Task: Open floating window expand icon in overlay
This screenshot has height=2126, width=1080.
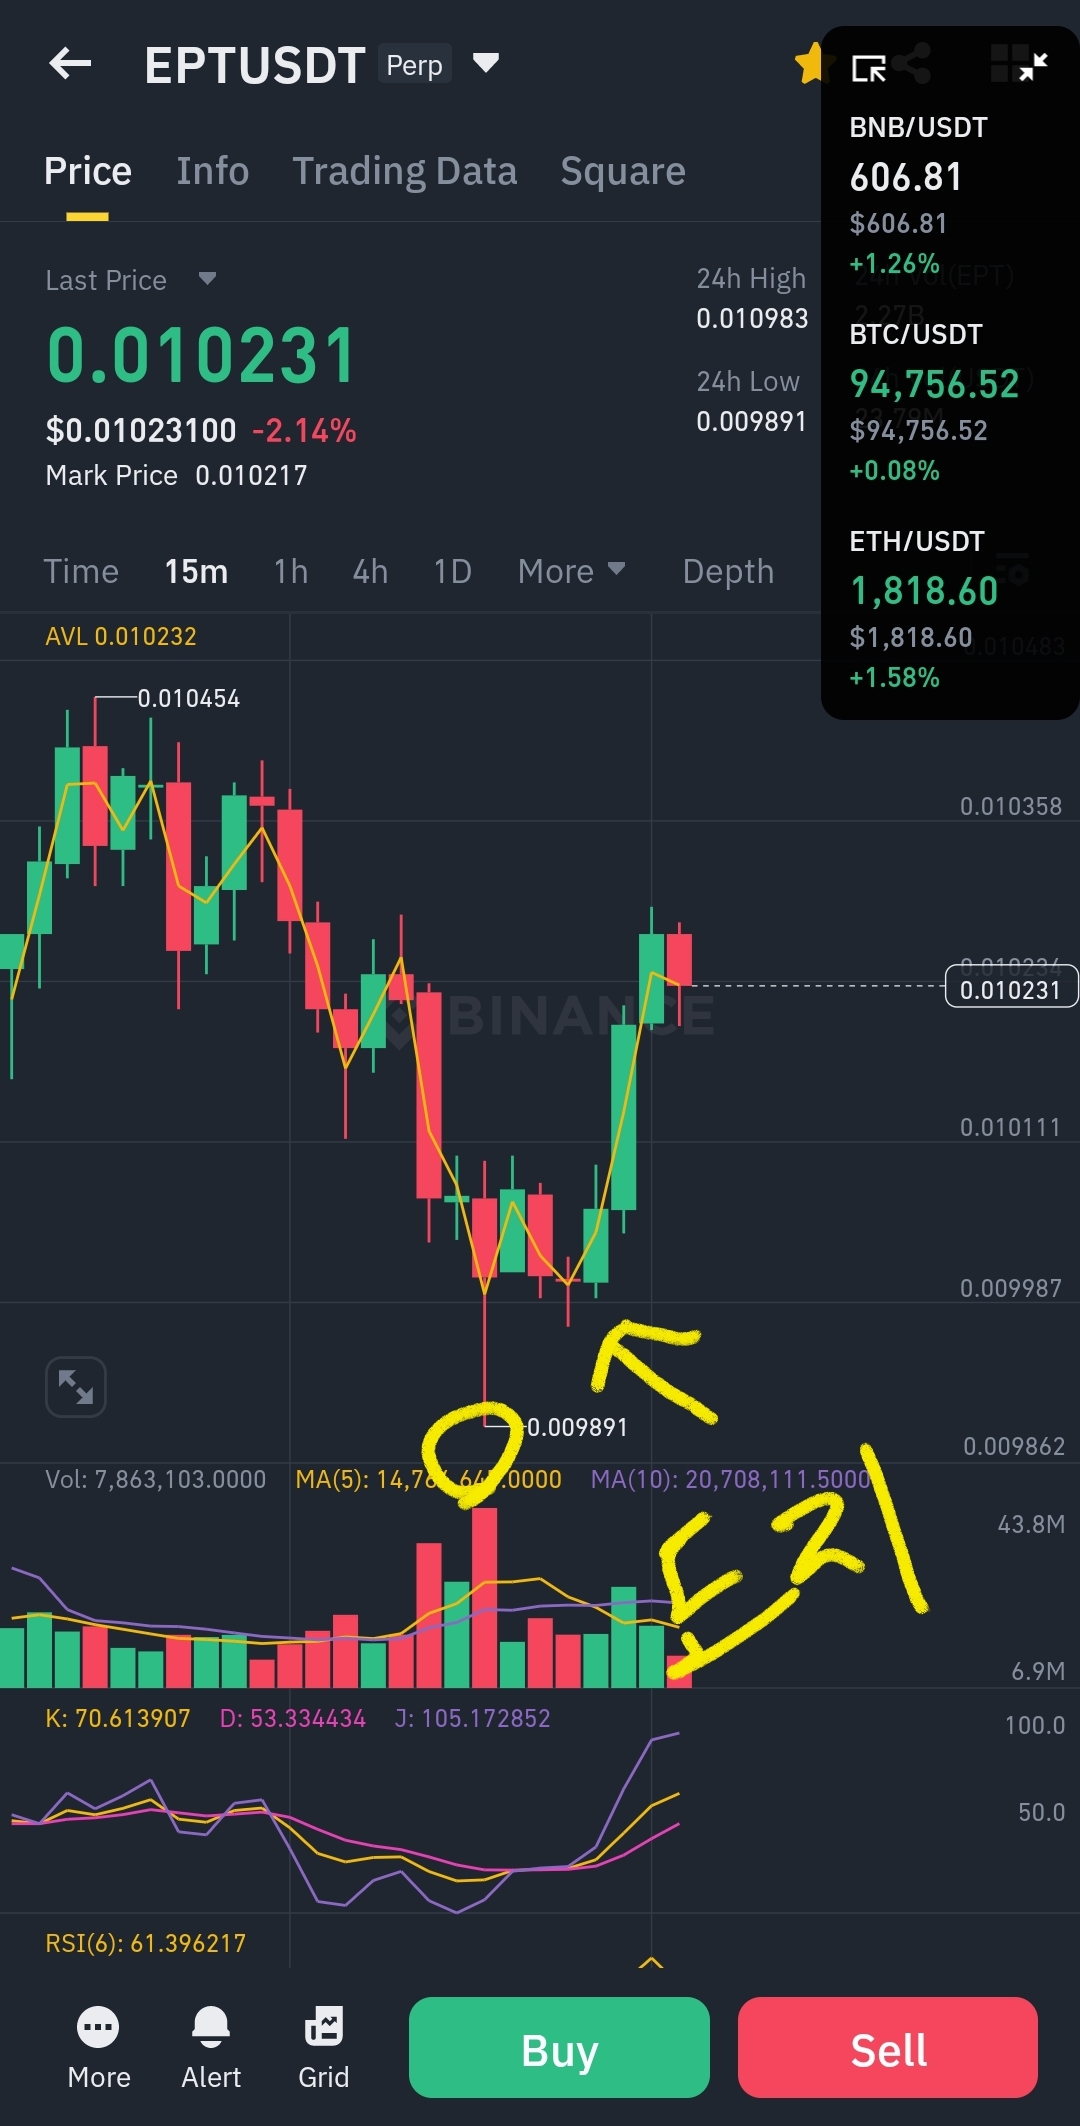Action: pyautogui.click(x=868, y=68)
